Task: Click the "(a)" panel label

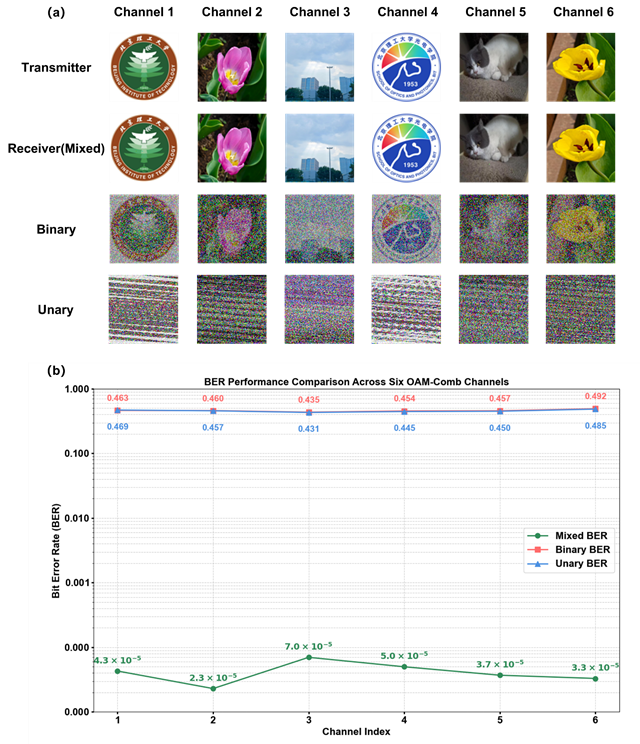Action: [56, 12]
